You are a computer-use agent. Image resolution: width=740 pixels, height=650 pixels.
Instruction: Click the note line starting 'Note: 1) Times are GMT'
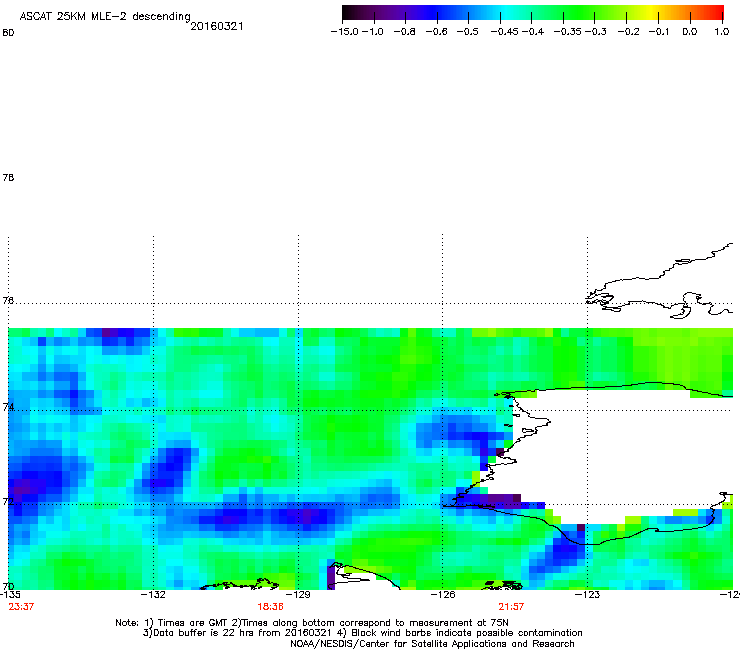[x=312, y=623]
